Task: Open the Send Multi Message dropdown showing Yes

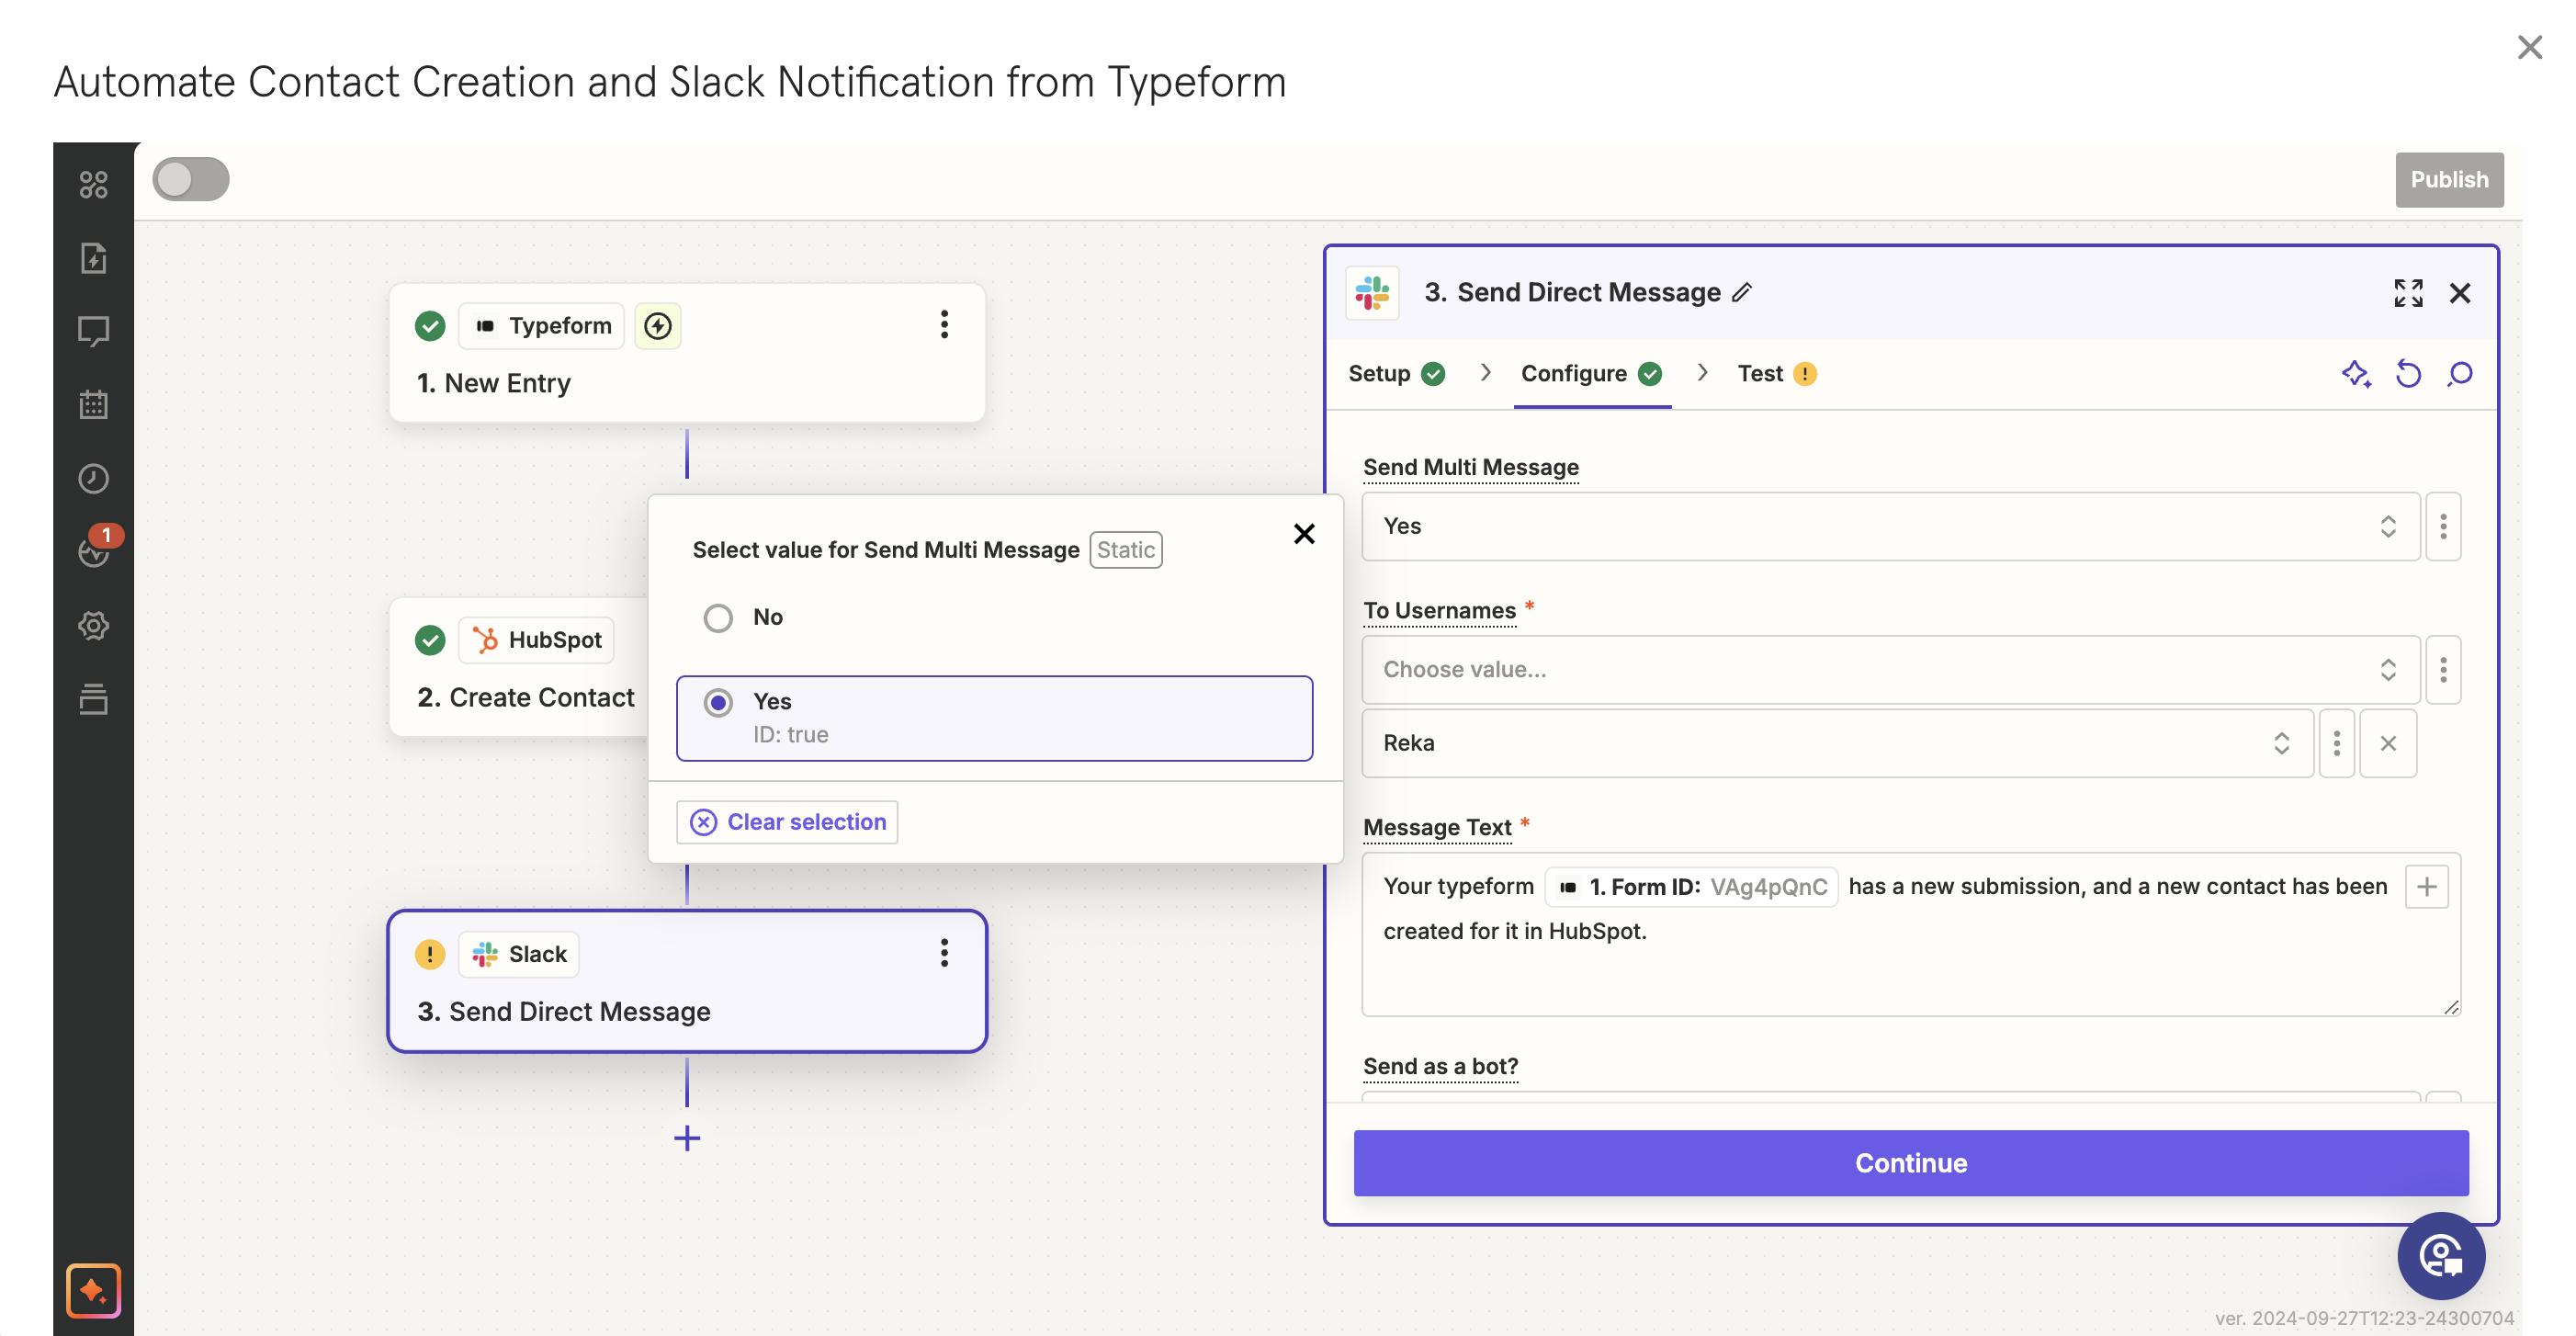Action: coord(1890,526)
